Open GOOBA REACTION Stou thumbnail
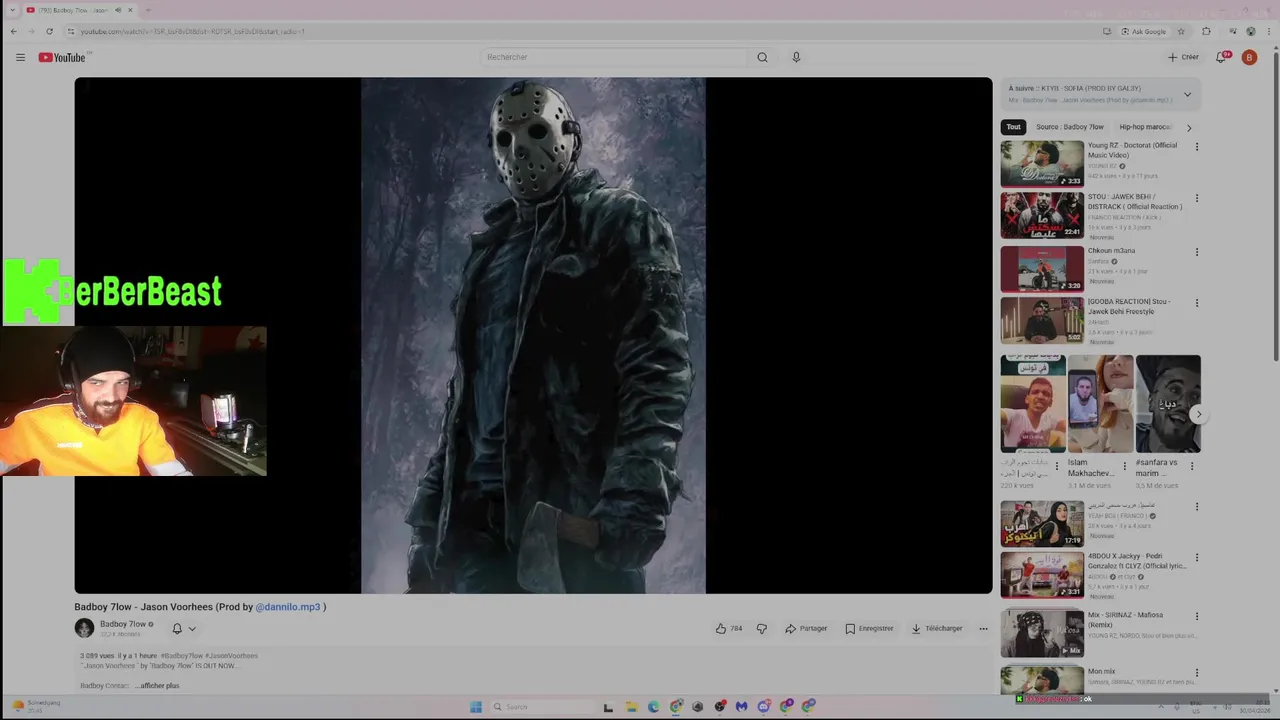1280x720 pixels. point(1042,320)
